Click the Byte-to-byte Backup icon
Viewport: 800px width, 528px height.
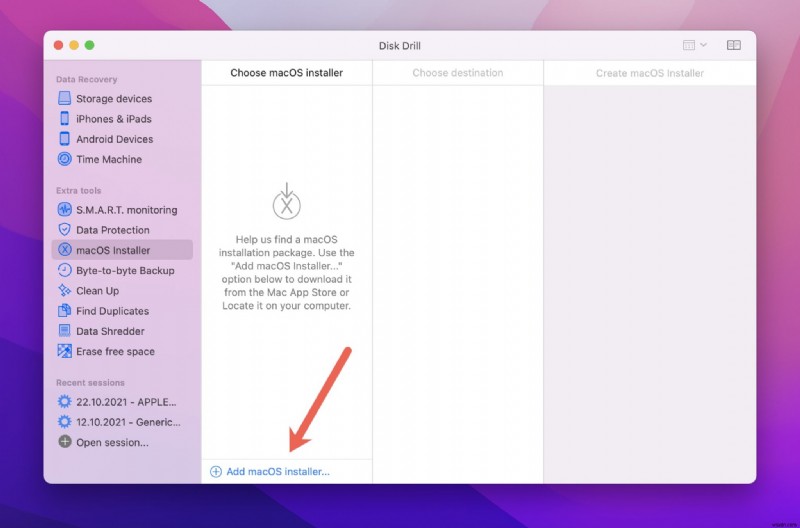pos(64,270)
